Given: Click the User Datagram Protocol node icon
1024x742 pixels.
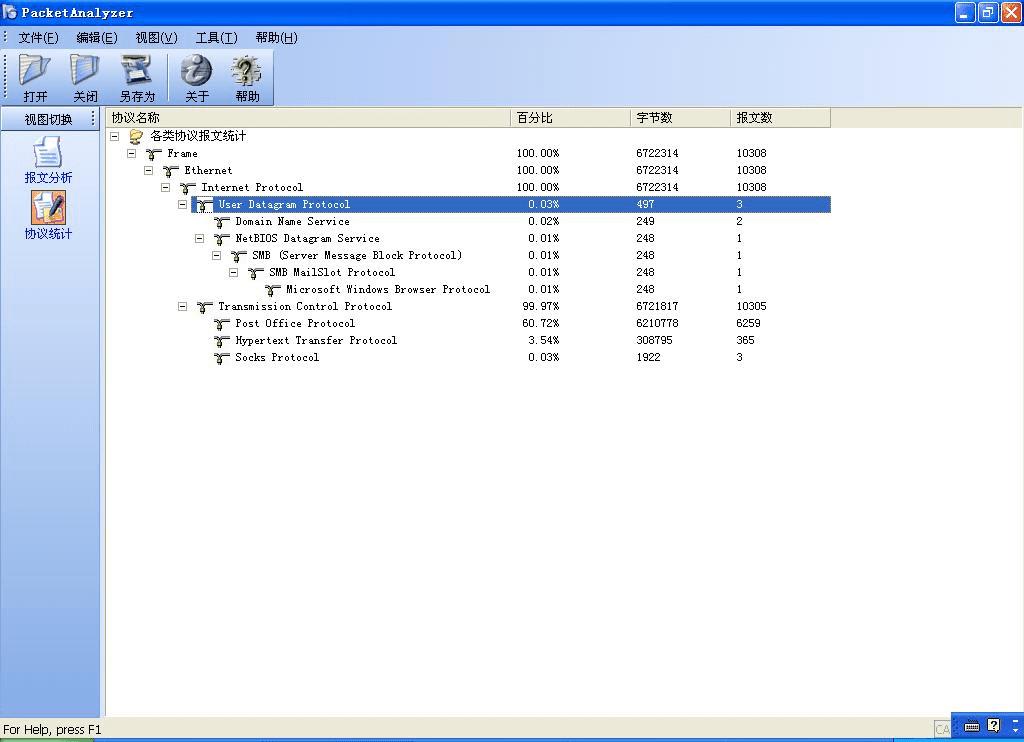Looking at the screenshot, I should 204,205.
